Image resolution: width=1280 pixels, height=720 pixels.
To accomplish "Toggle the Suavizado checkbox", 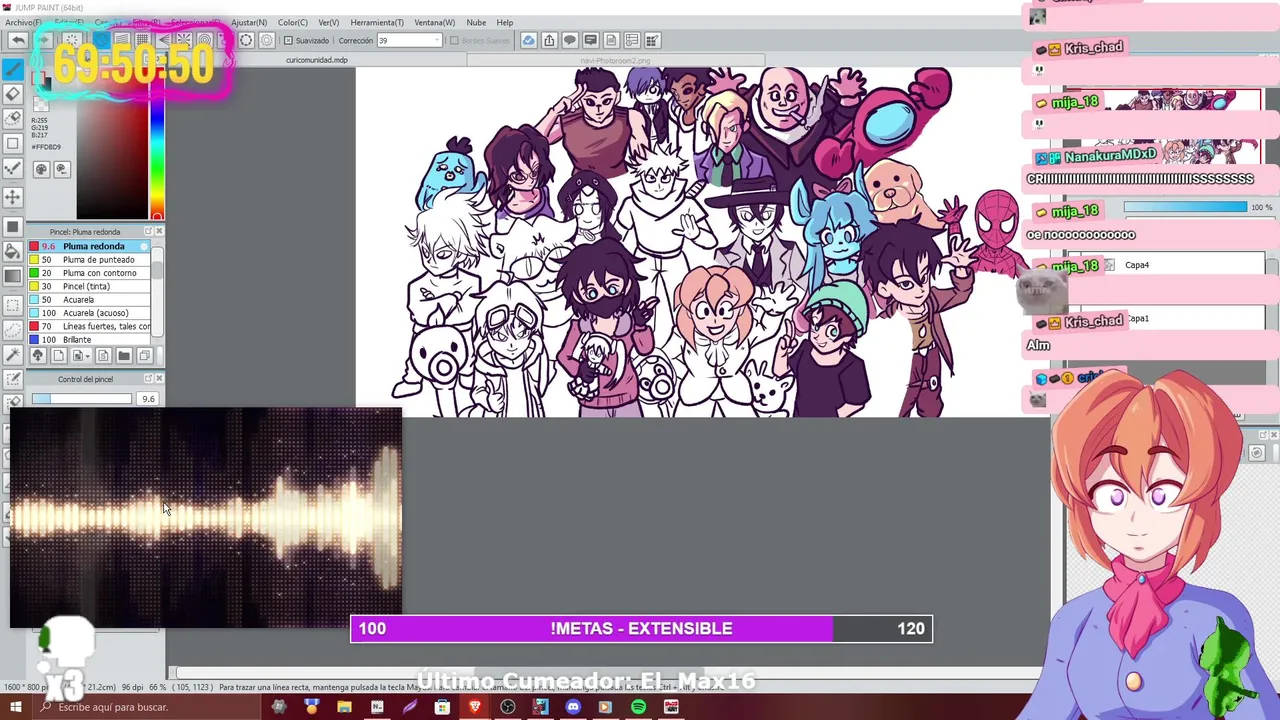I will (289, 41).
